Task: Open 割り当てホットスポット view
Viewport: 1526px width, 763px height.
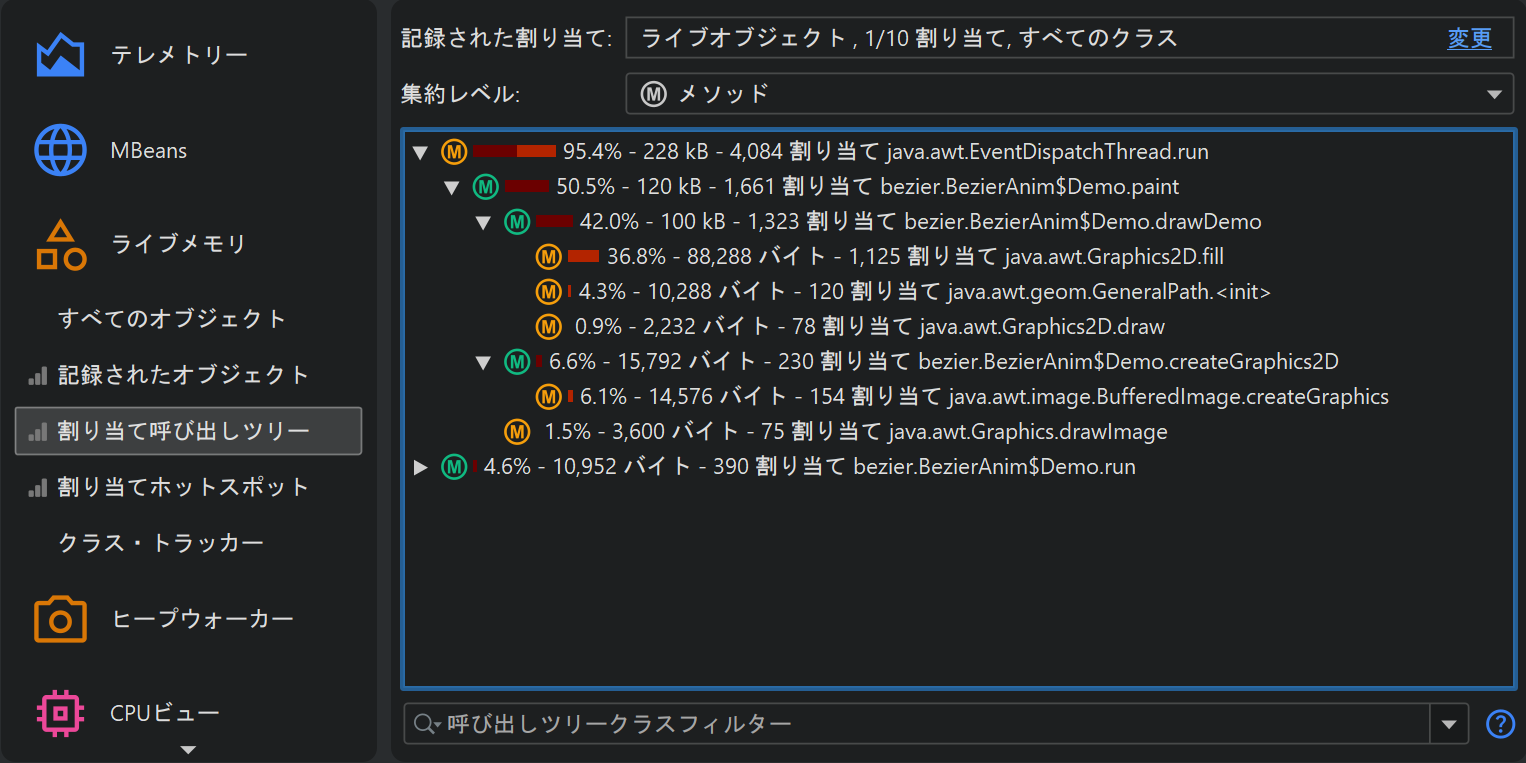Action: [184, 487]
